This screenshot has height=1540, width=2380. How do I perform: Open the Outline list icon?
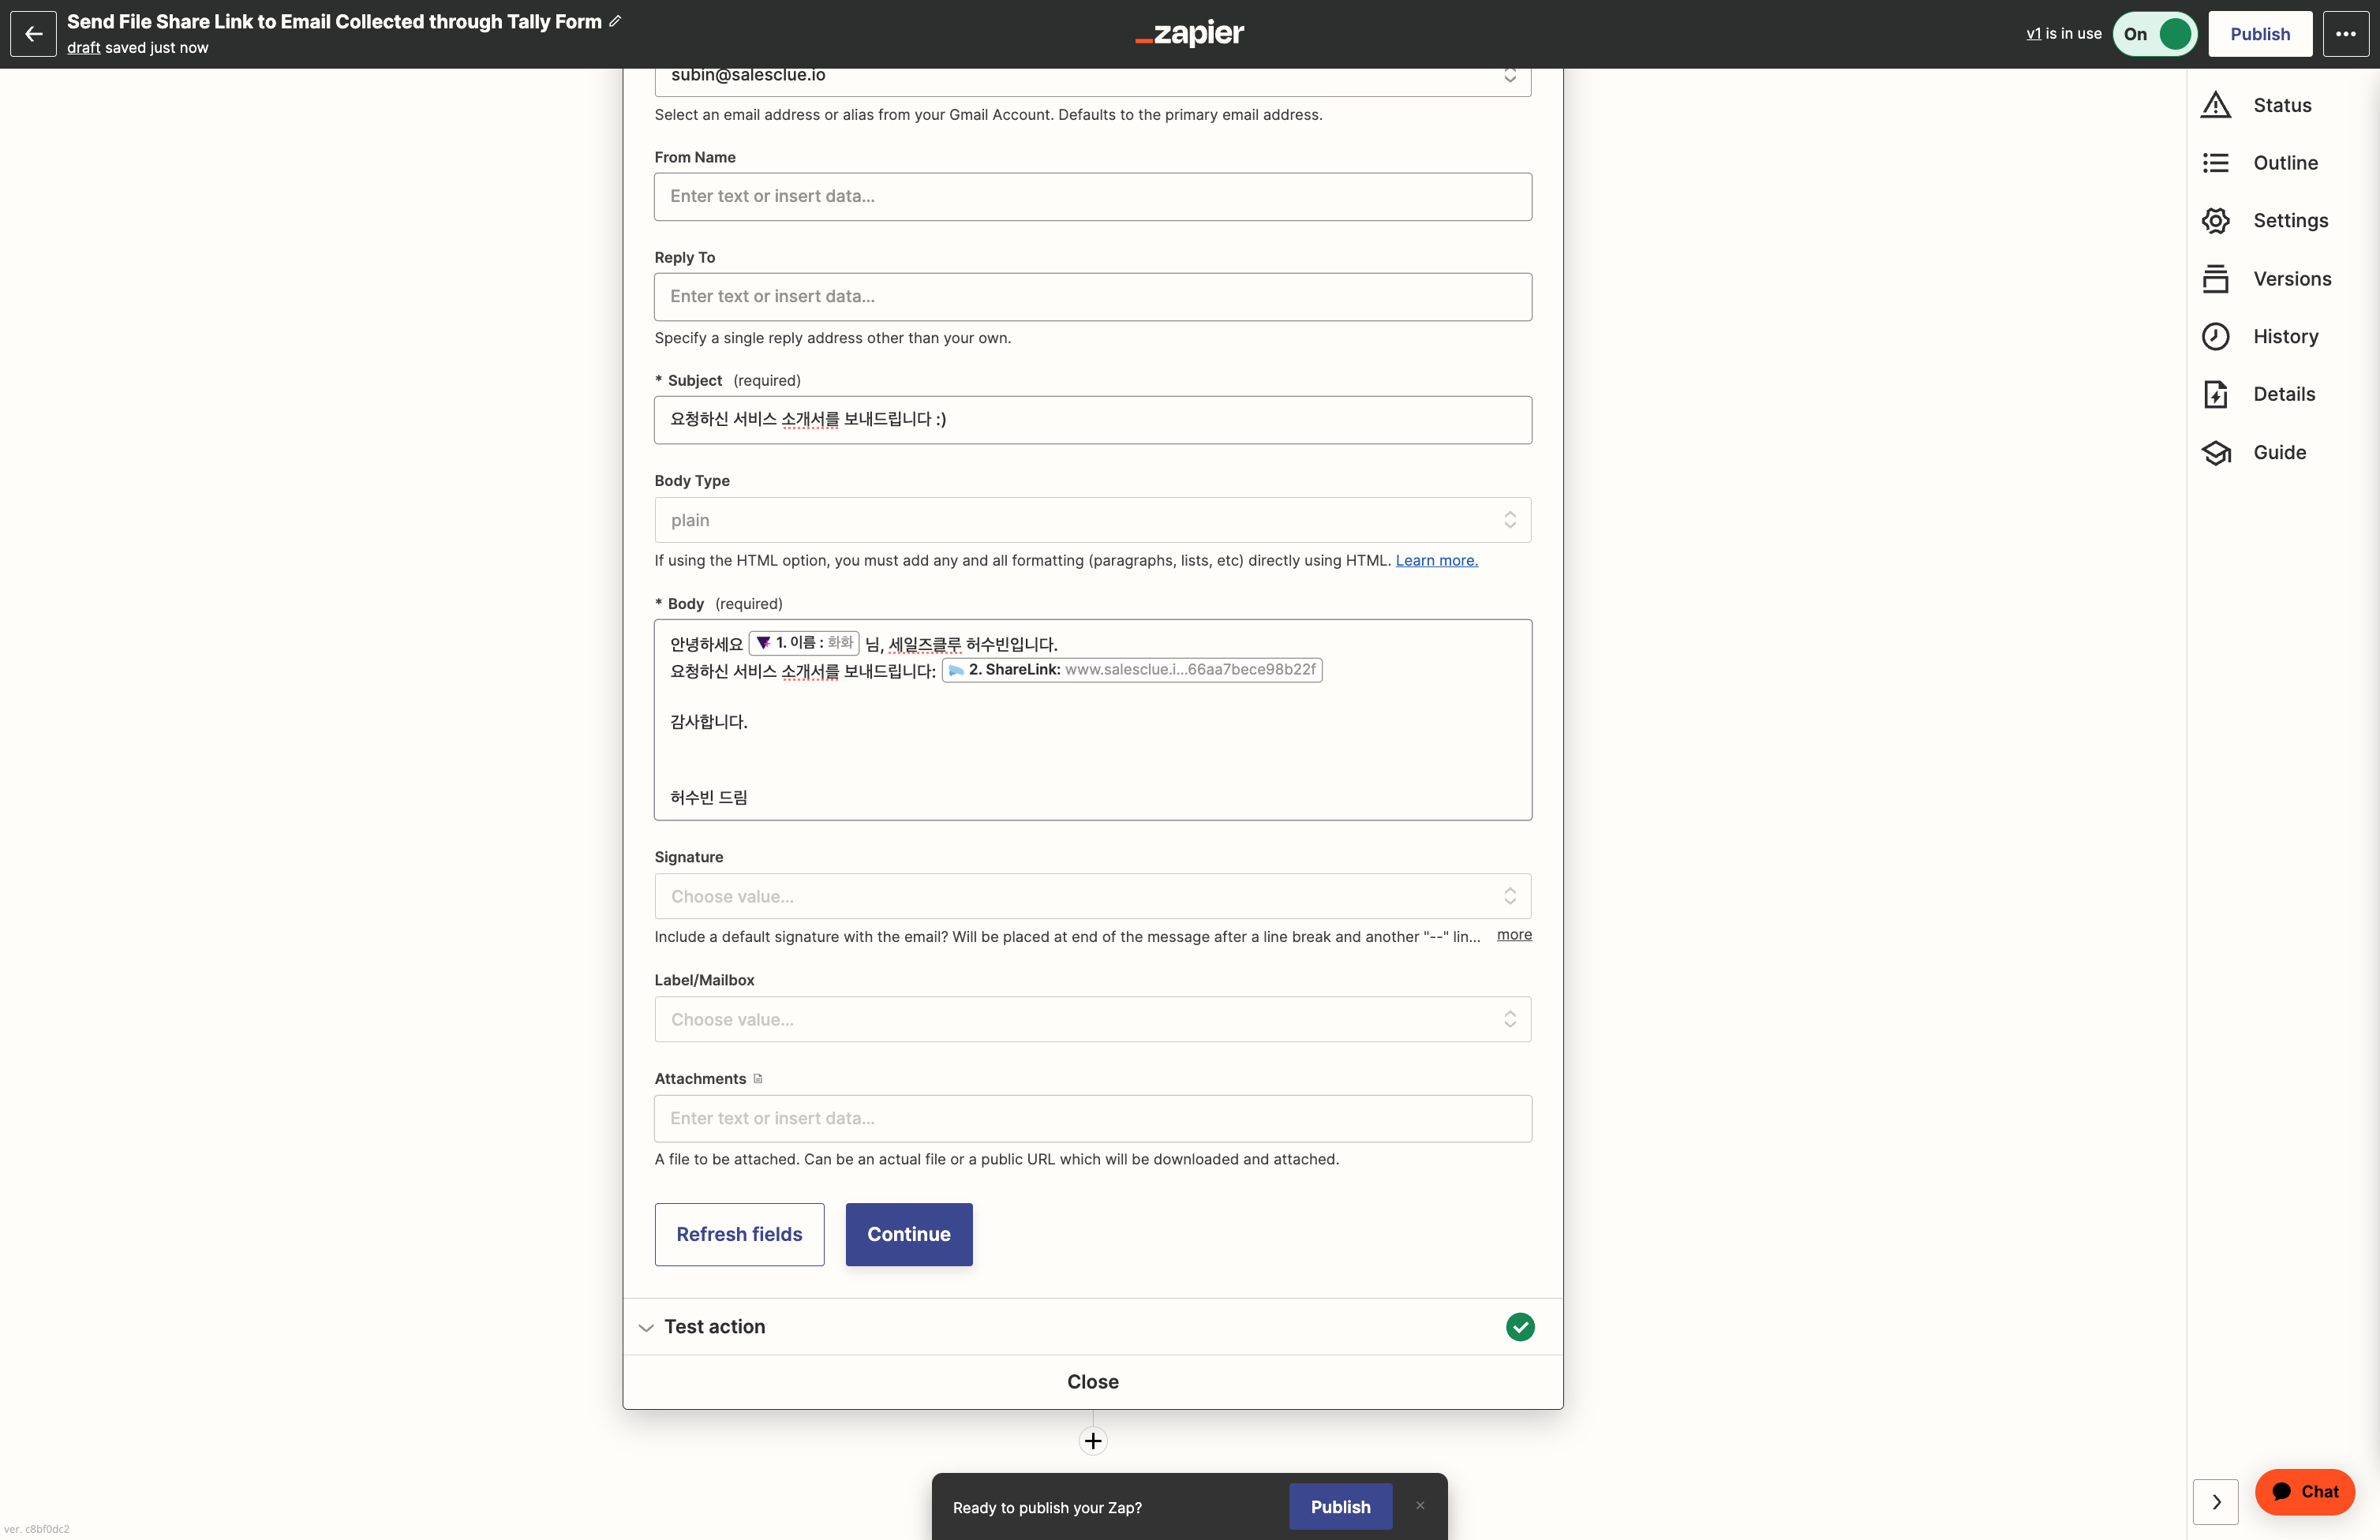(2216, 163)
